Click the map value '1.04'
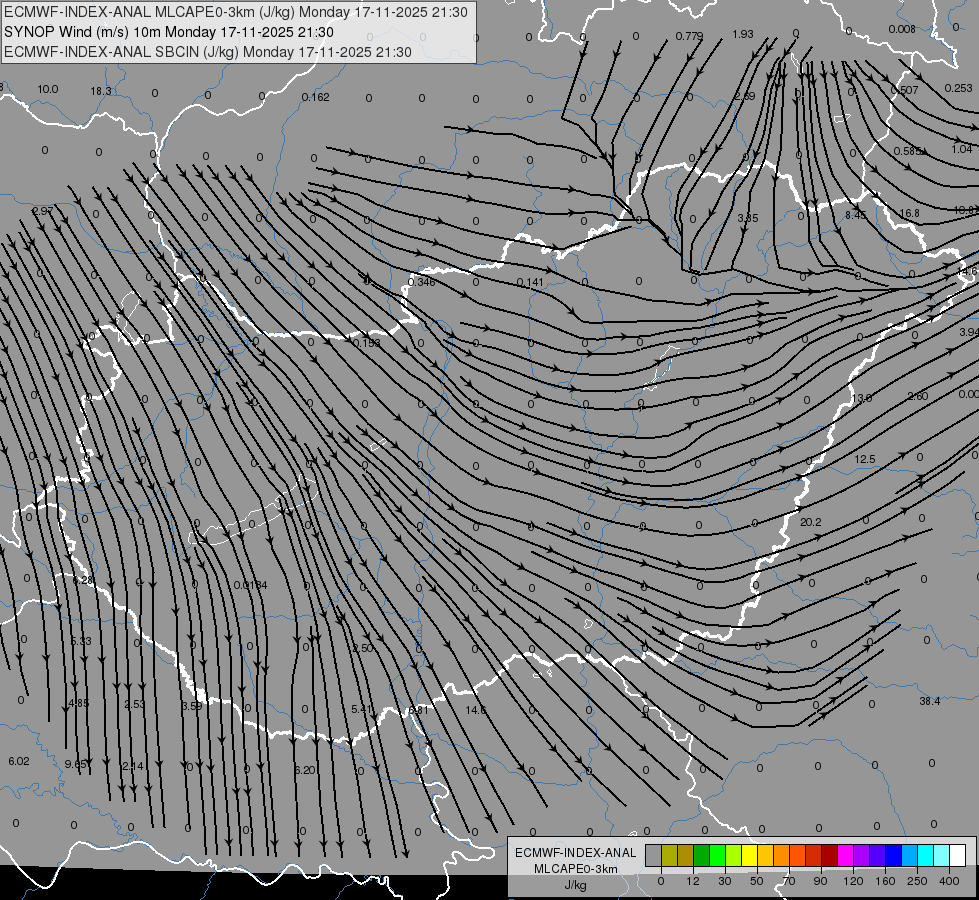 (x=962, y=149)
